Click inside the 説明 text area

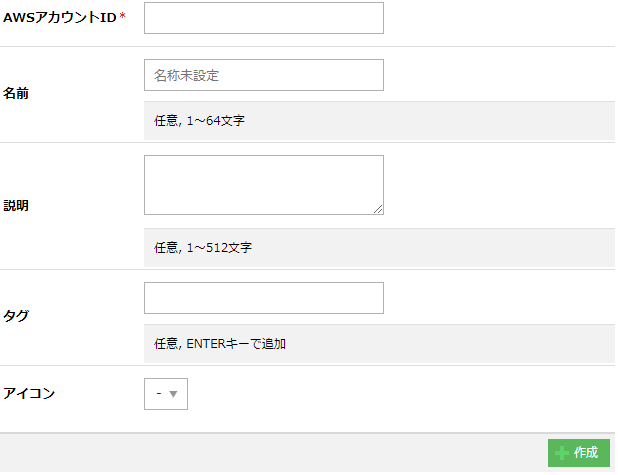pyautogui.click(x=263, y=184)
